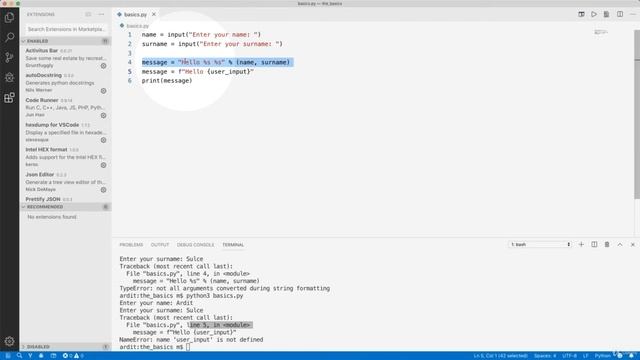640x360 pixels.
Task: Switch to the PROBLEMS panel tab
Action: 131,245
